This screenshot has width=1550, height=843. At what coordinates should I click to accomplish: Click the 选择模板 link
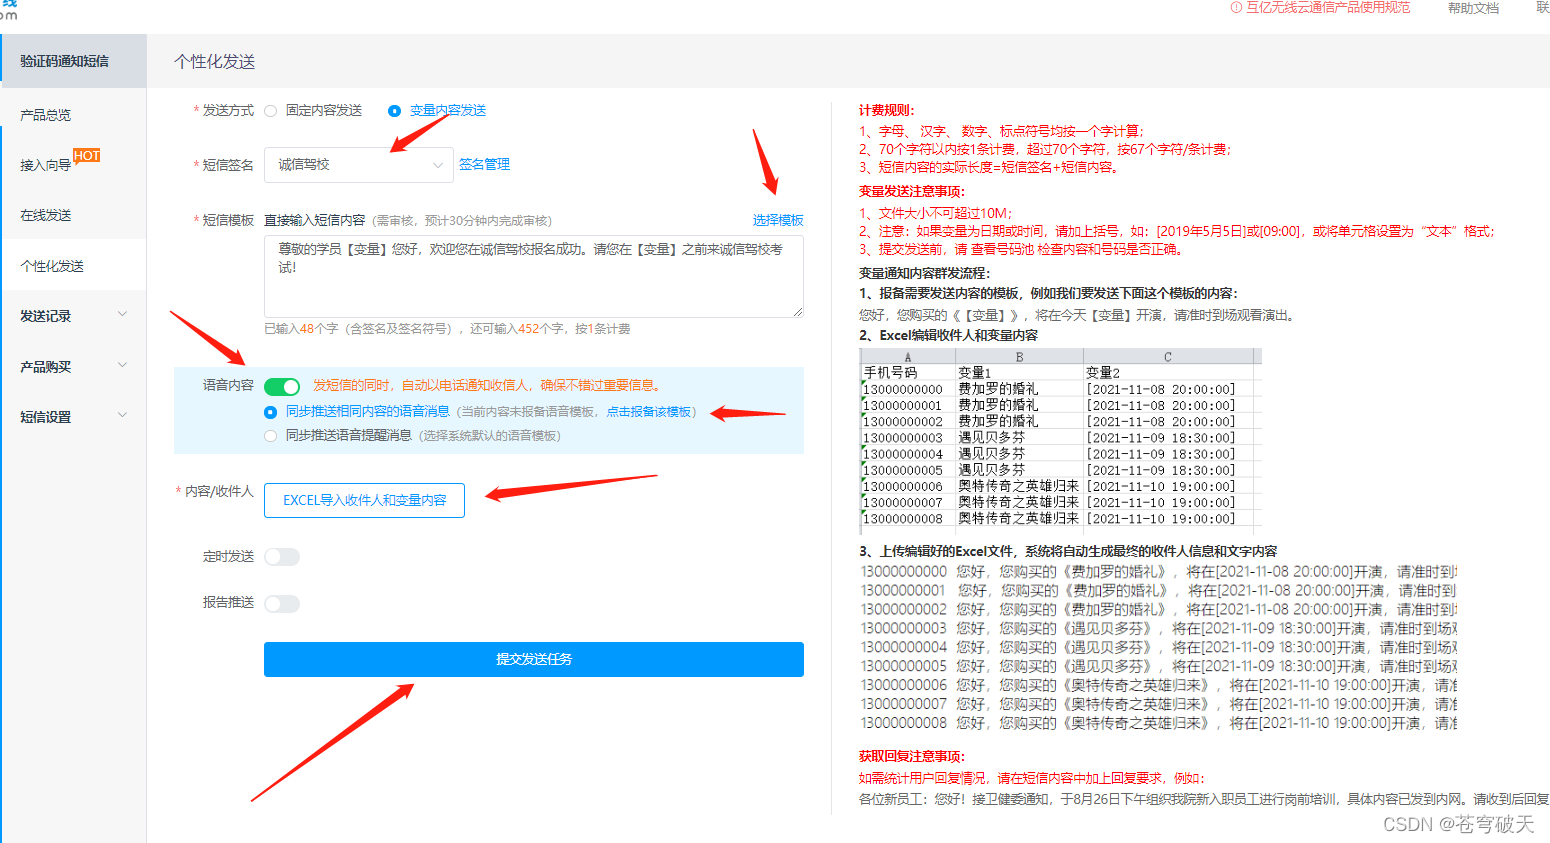coord(778,220)
